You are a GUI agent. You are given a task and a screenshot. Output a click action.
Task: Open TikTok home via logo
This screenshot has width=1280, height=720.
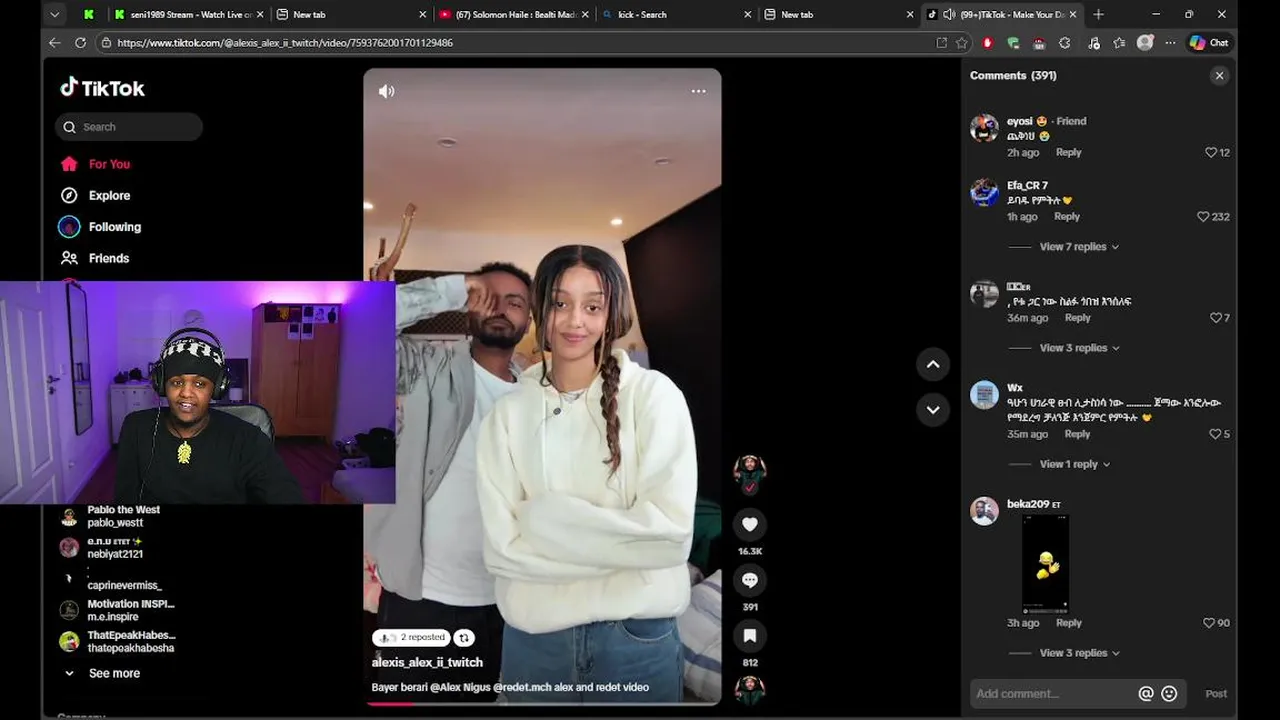[x=102, y=88]
